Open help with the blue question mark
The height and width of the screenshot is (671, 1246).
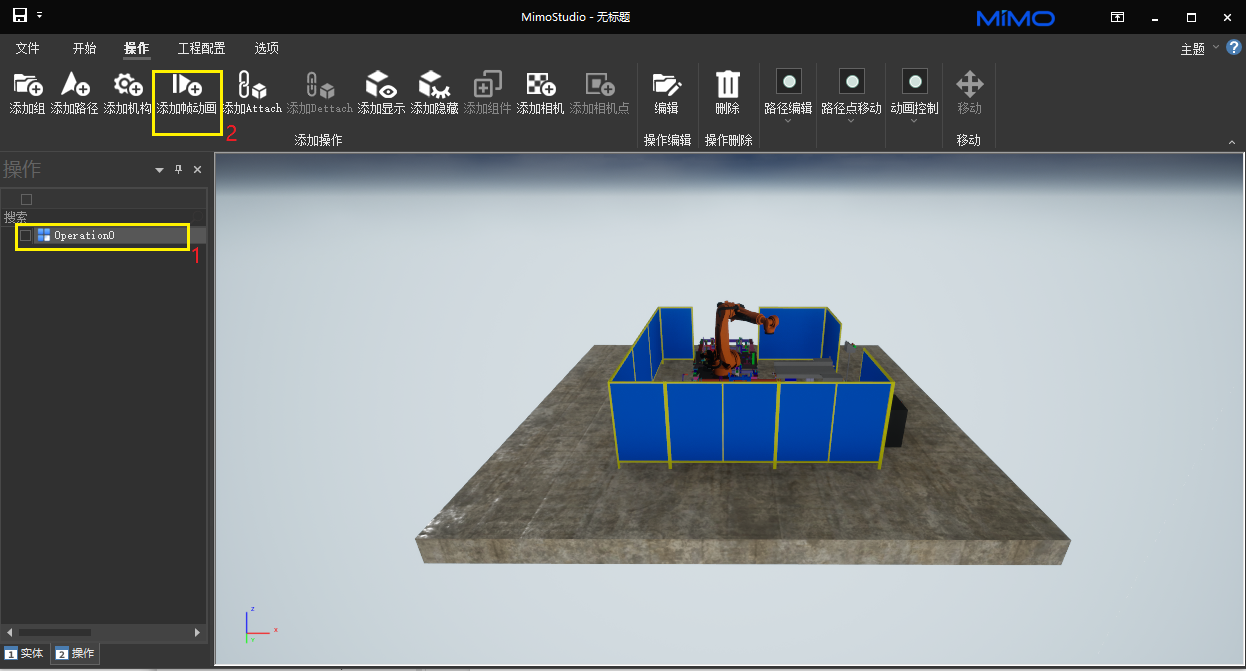pyautogui.click(x=1233, y=47)
